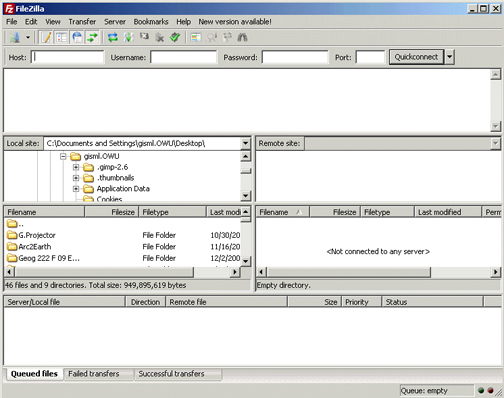Screen dimensions: 504x398
Task: Sort local files by Filename column
Action: coord(44,212)
